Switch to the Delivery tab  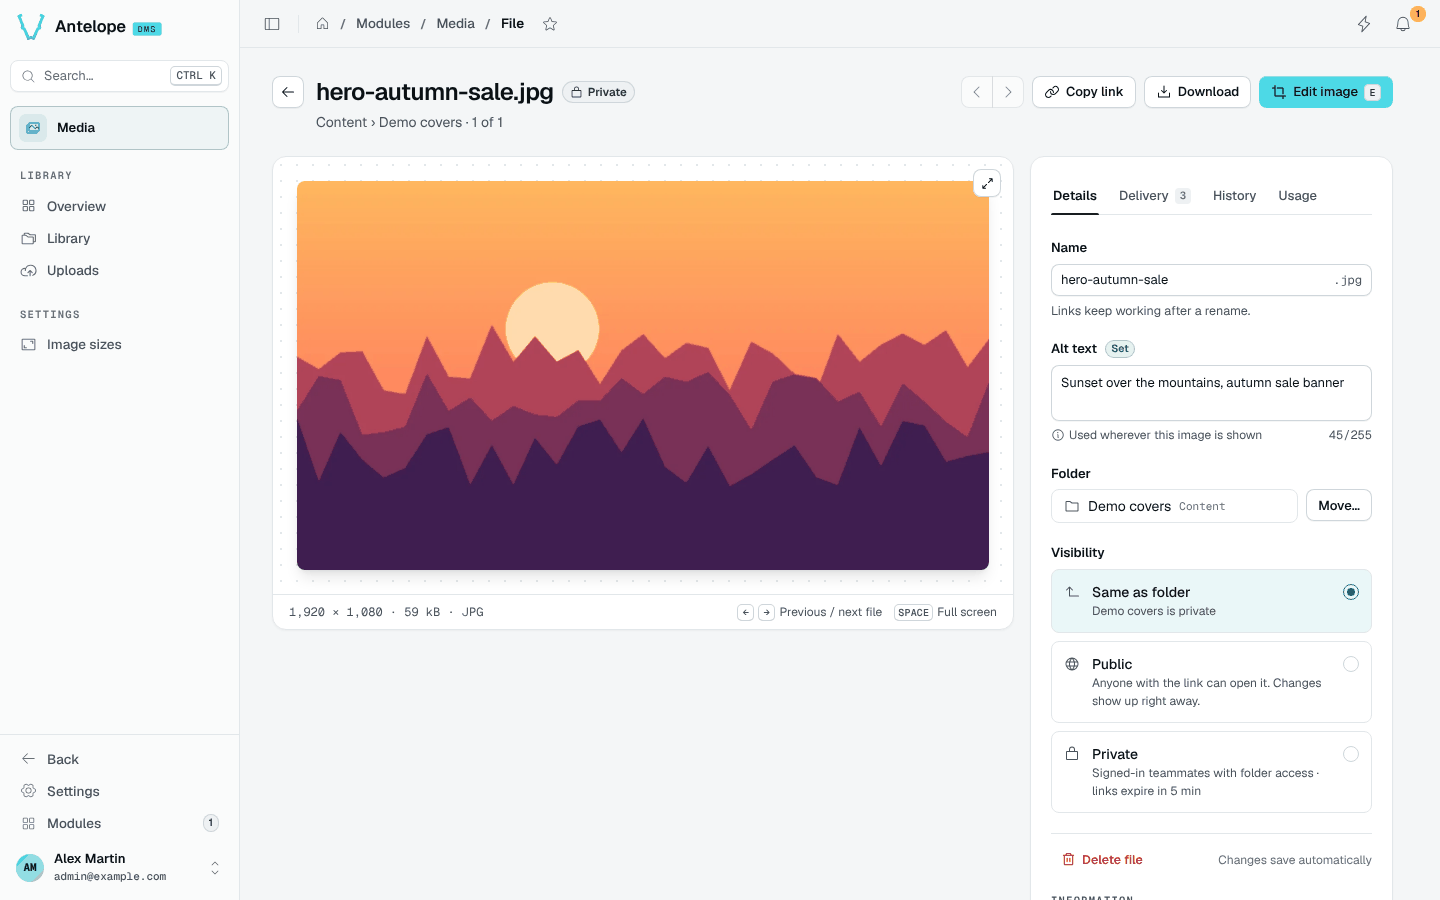coord(1154,196)
